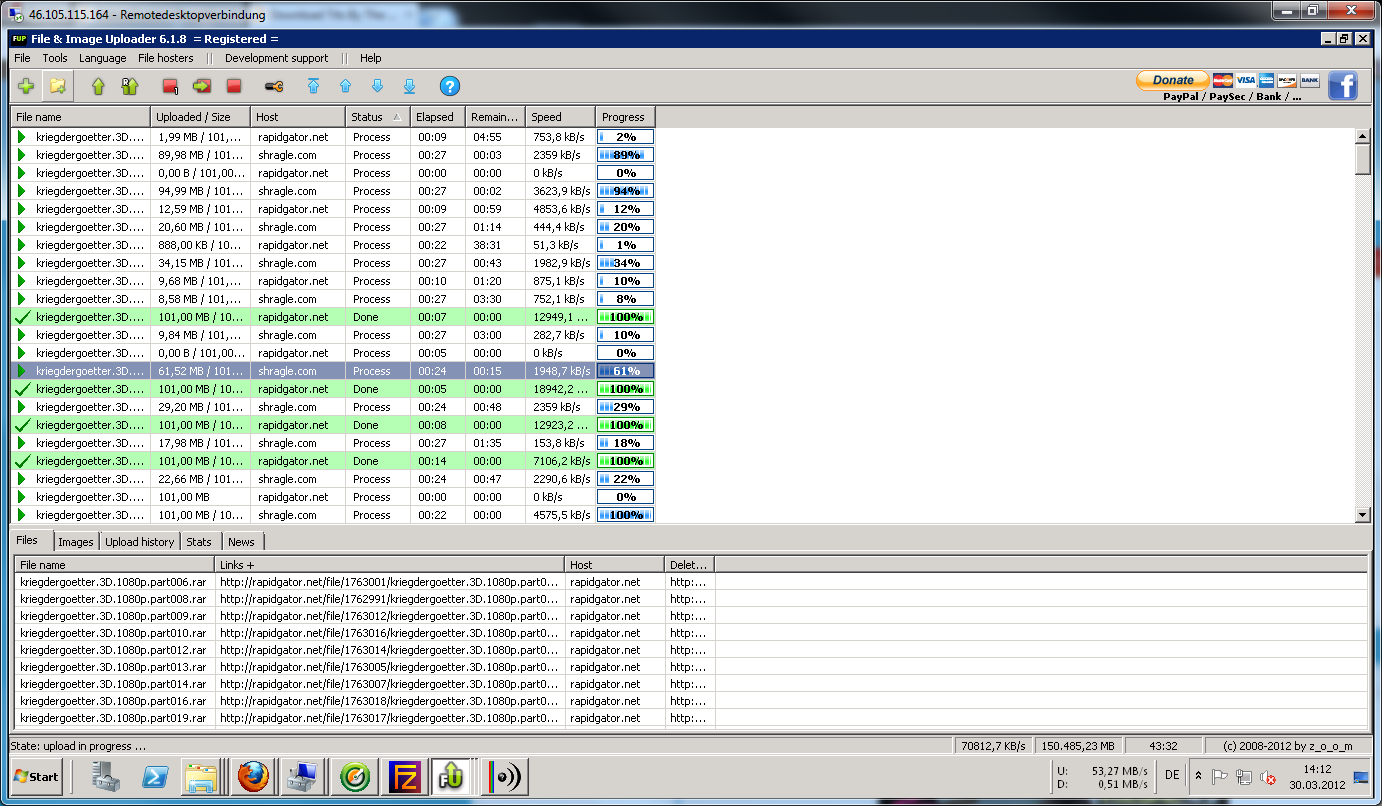Click the blue Move to bottom arrow
Viewport: 1382px width, 806px height.
point(409,86)
